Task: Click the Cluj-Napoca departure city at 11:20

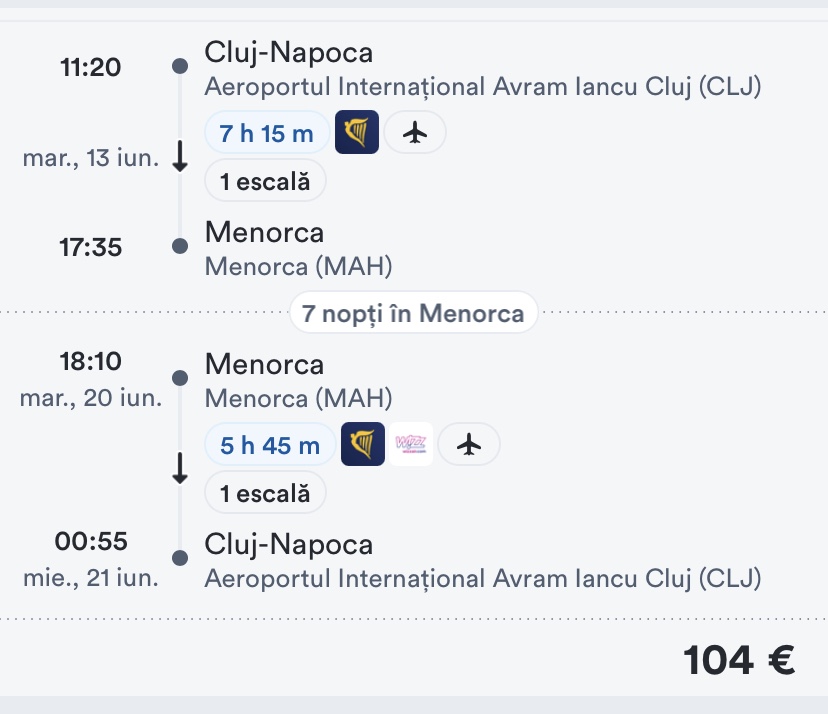Action: [288, 52]
